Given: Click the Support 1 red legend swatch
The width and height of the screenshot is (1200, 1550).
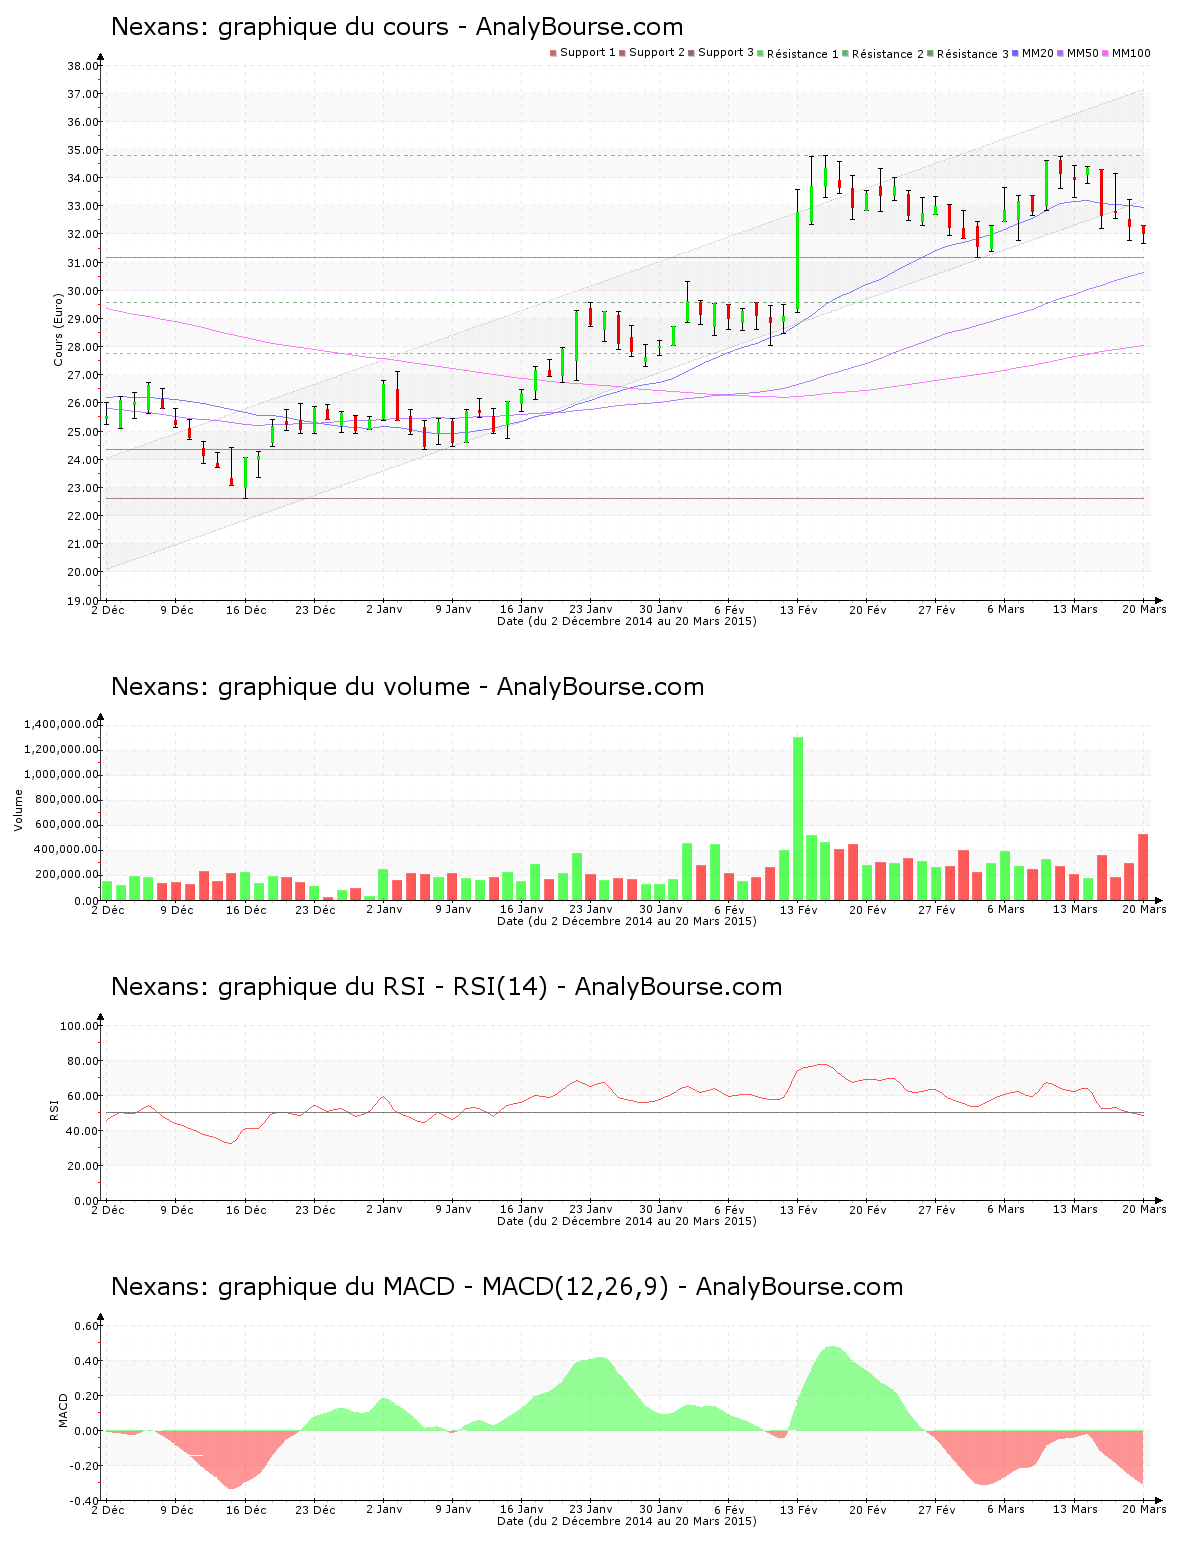Looking at the screenshot, I should tap(553, 53).
